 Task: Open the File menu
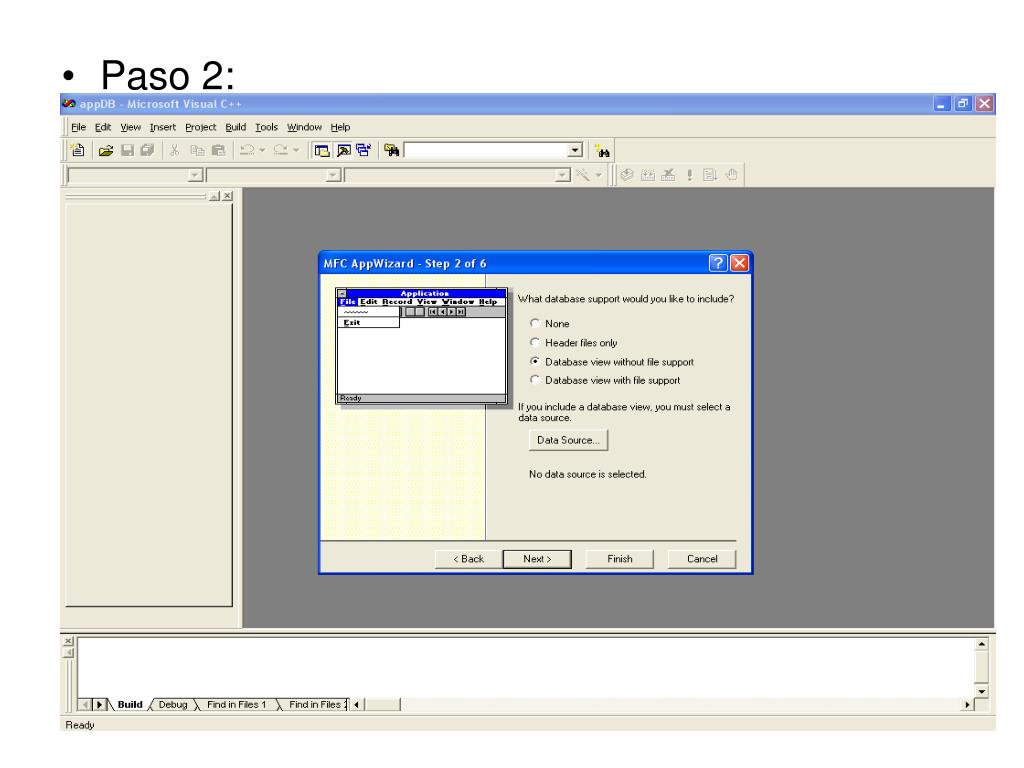point(78,127)
